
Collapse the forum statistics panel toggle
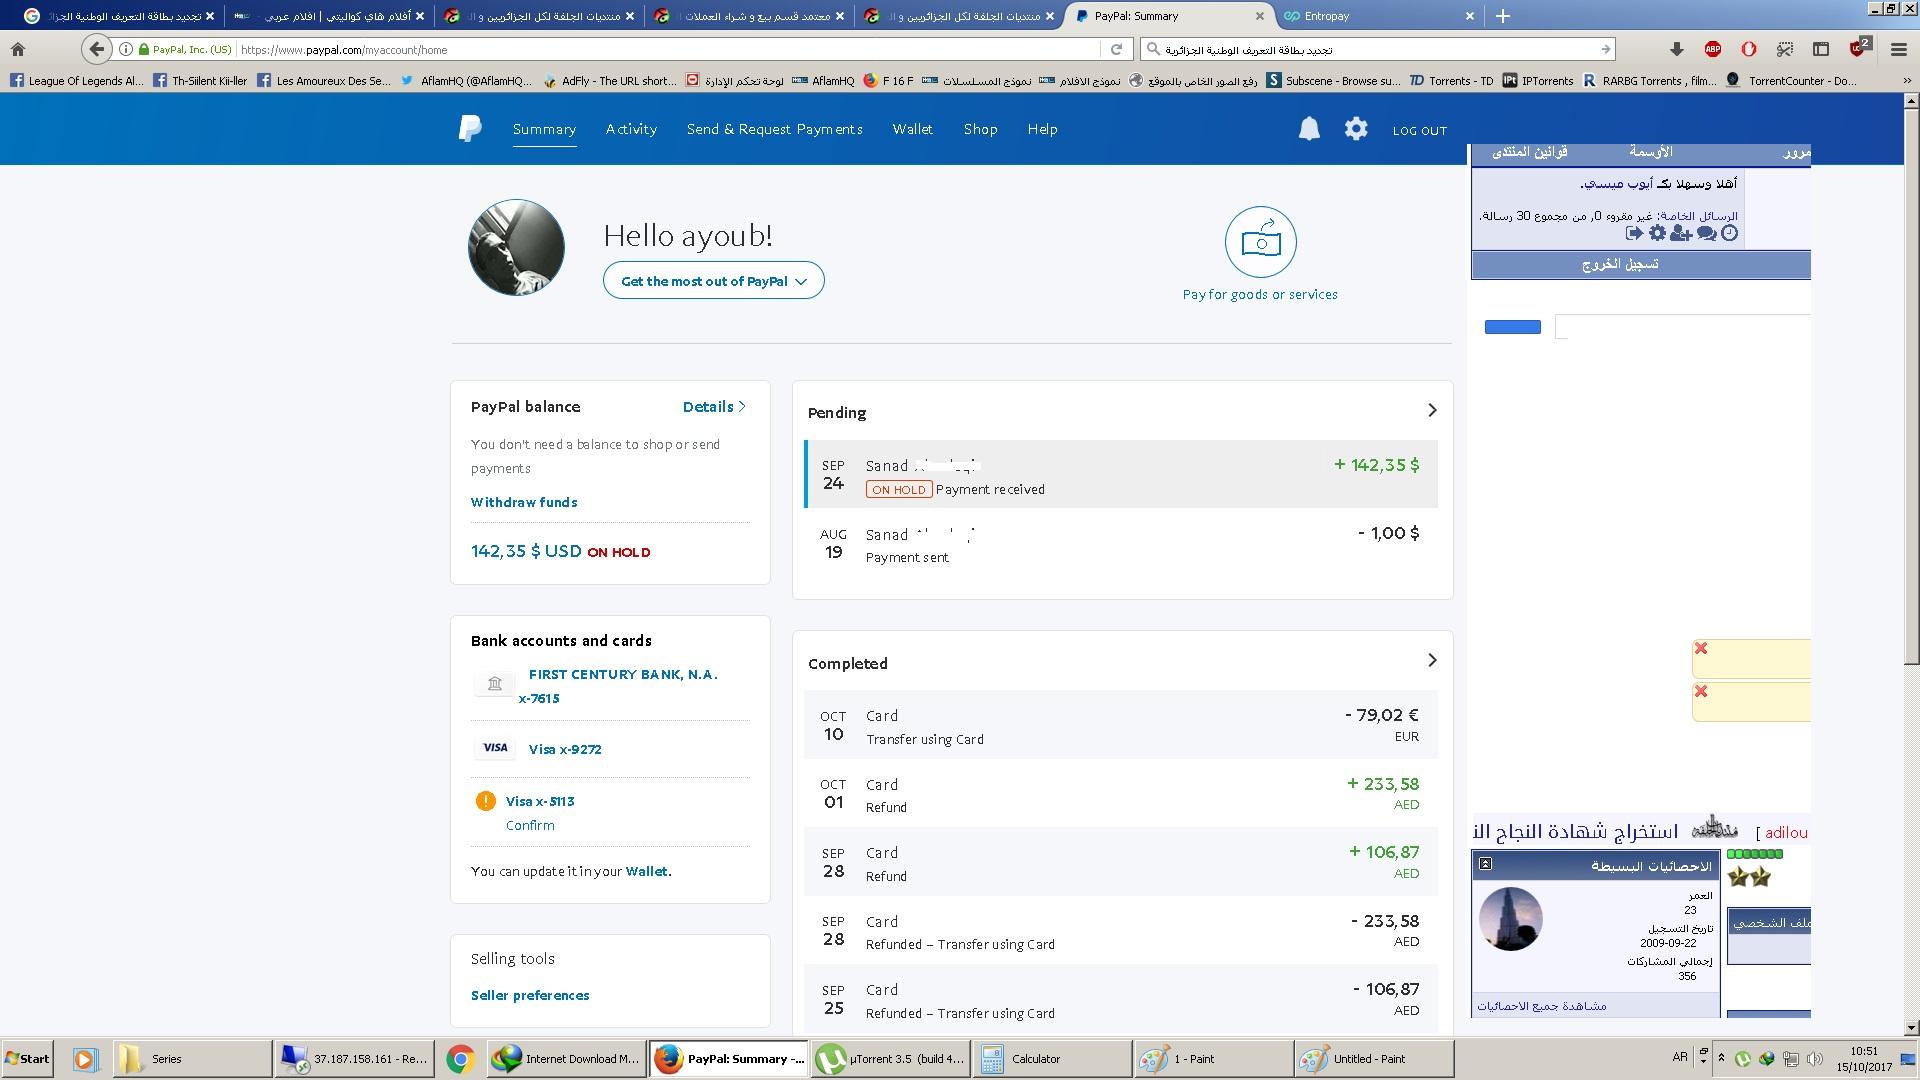click(x=1486, y=863)
